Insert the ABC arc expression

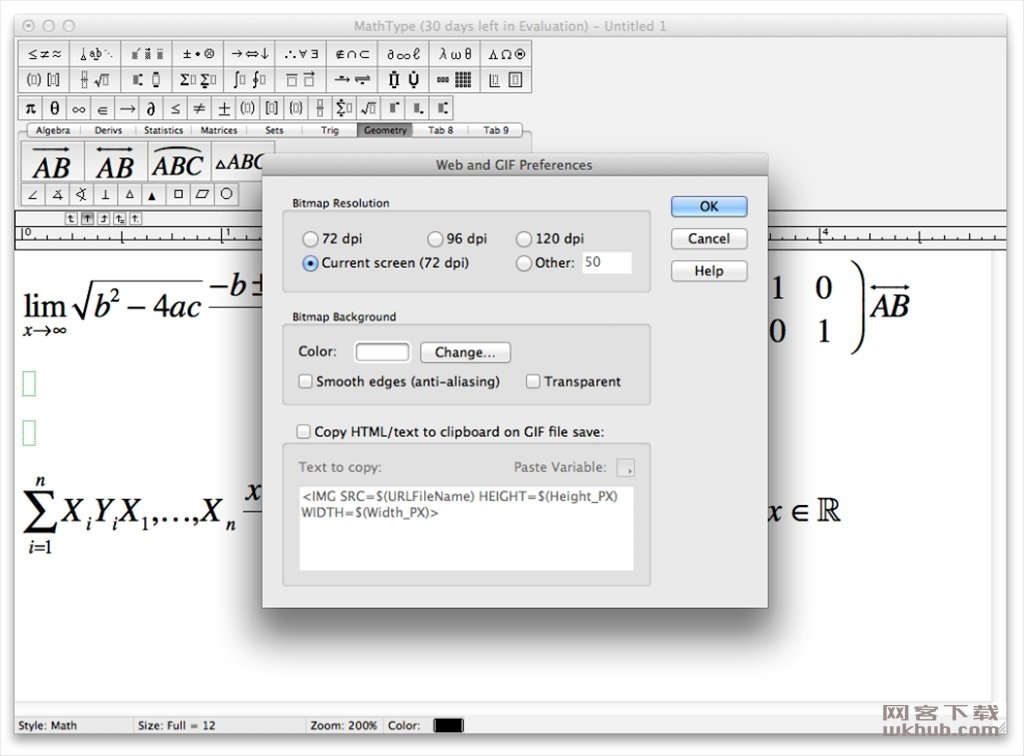pos(178,162)
